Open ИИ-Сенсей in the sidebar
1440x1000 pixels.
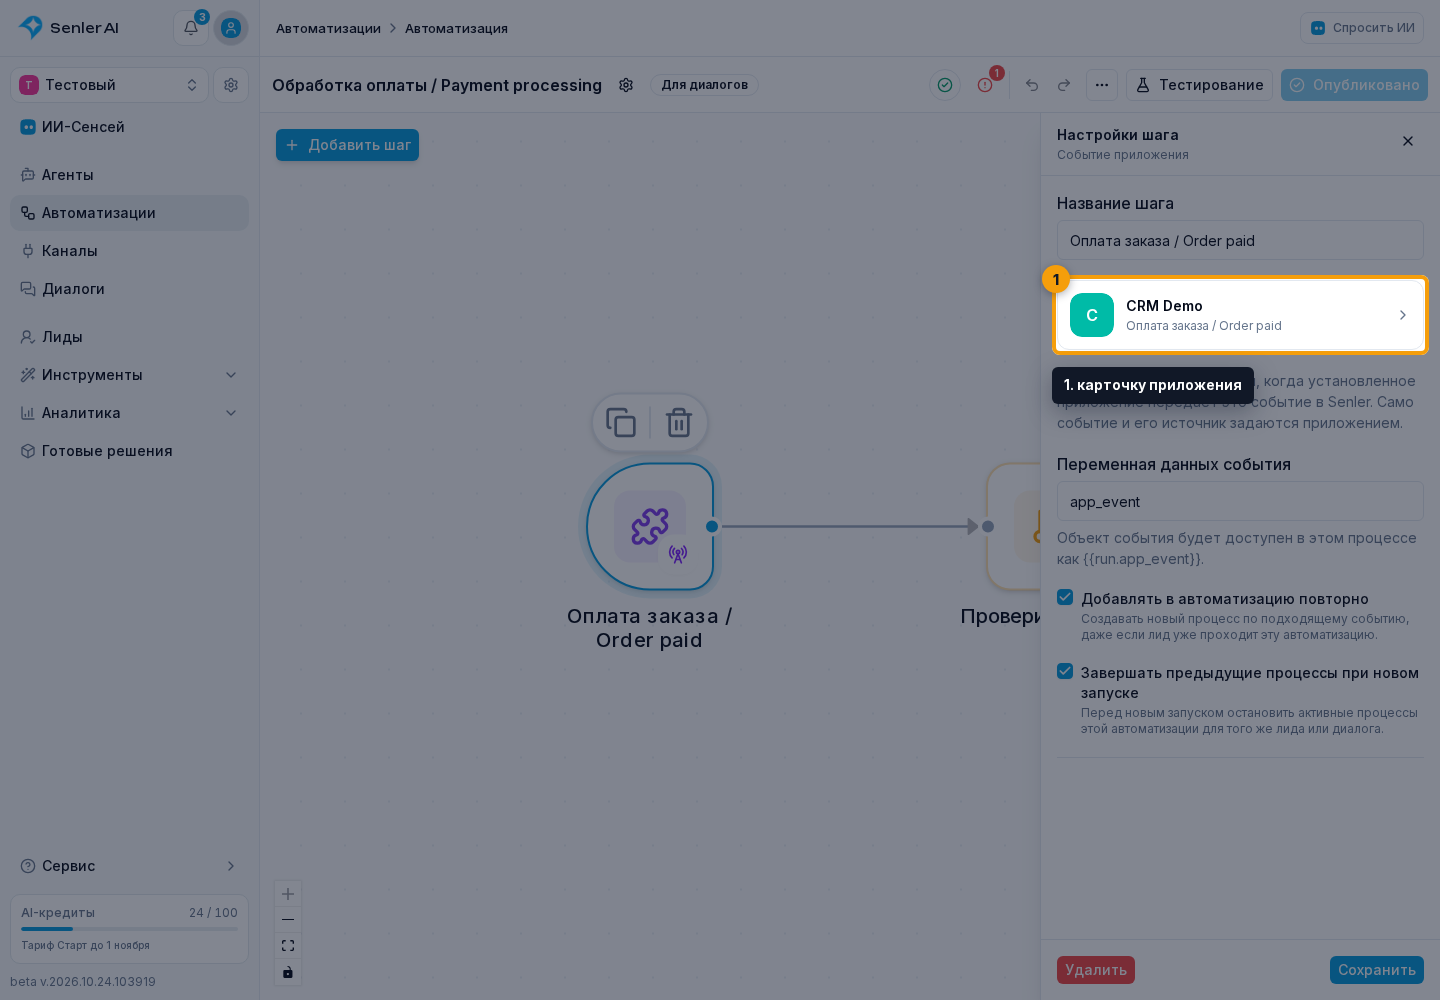(x=130, y=127)
